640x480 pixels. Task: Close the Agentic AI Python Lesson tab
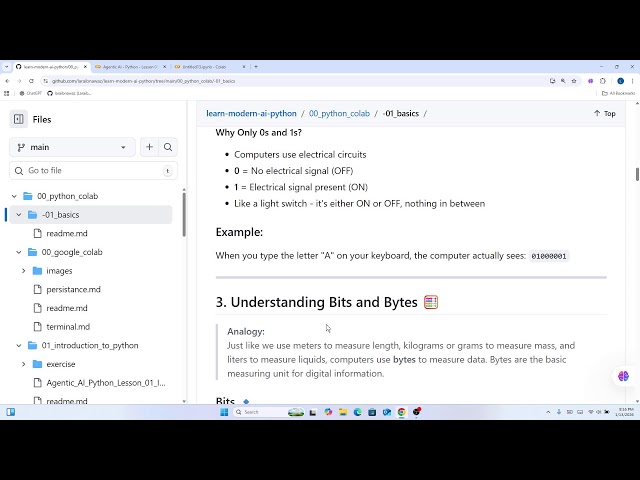[164, 67]
